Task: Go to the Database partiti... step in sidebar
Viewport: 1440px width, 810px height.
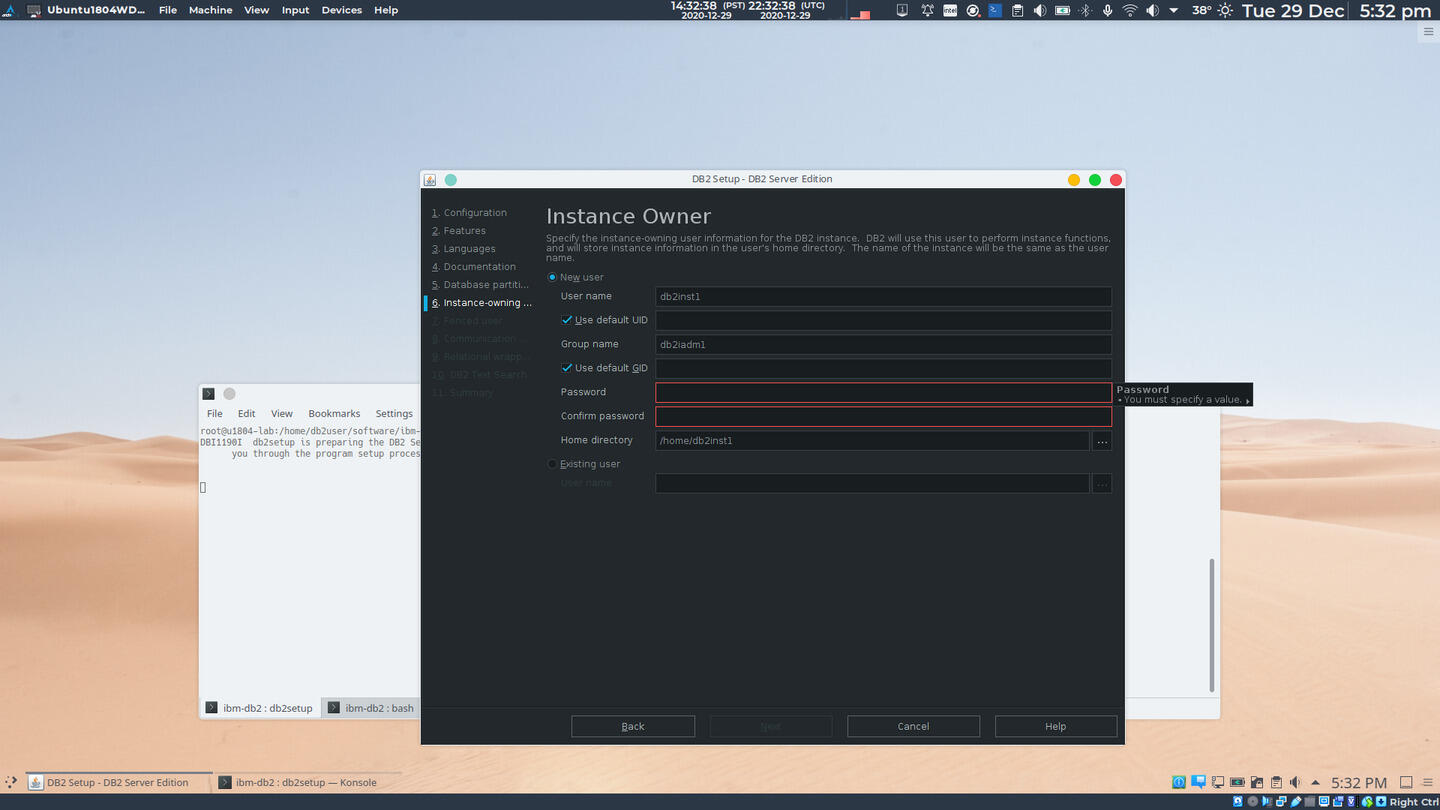Action: pyautogui.click(x=480, y=285)
